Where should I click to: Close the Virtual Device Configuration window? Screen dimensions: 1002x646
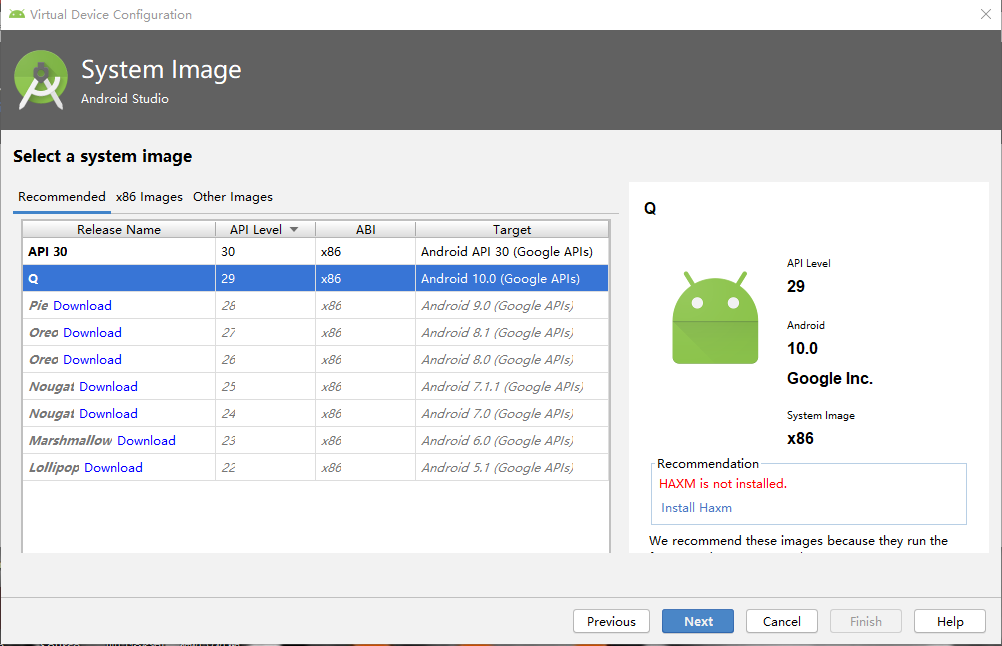984,15
